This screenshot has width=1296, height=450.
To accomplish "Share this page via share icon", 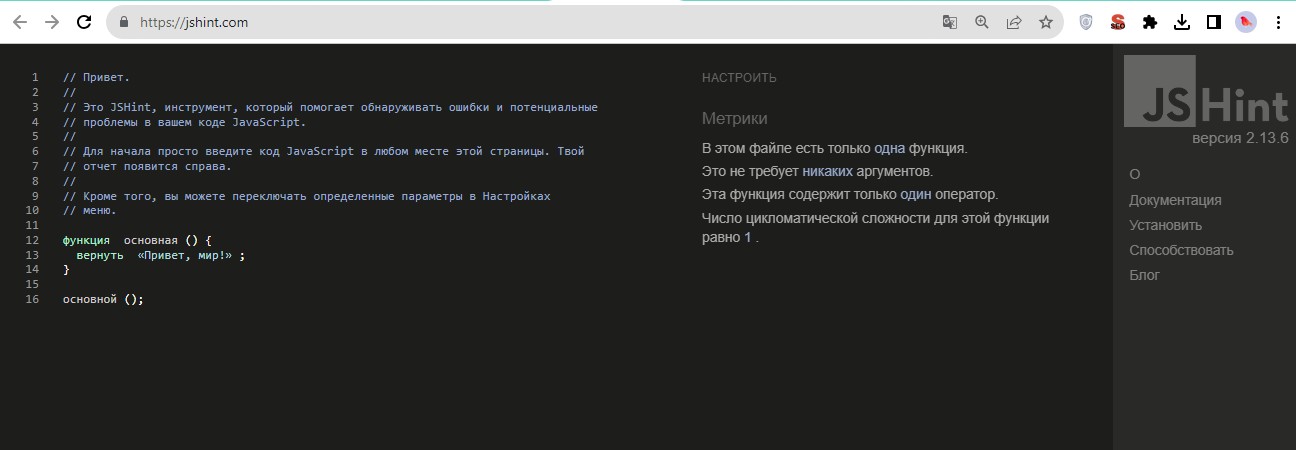I will [1014, 22].
